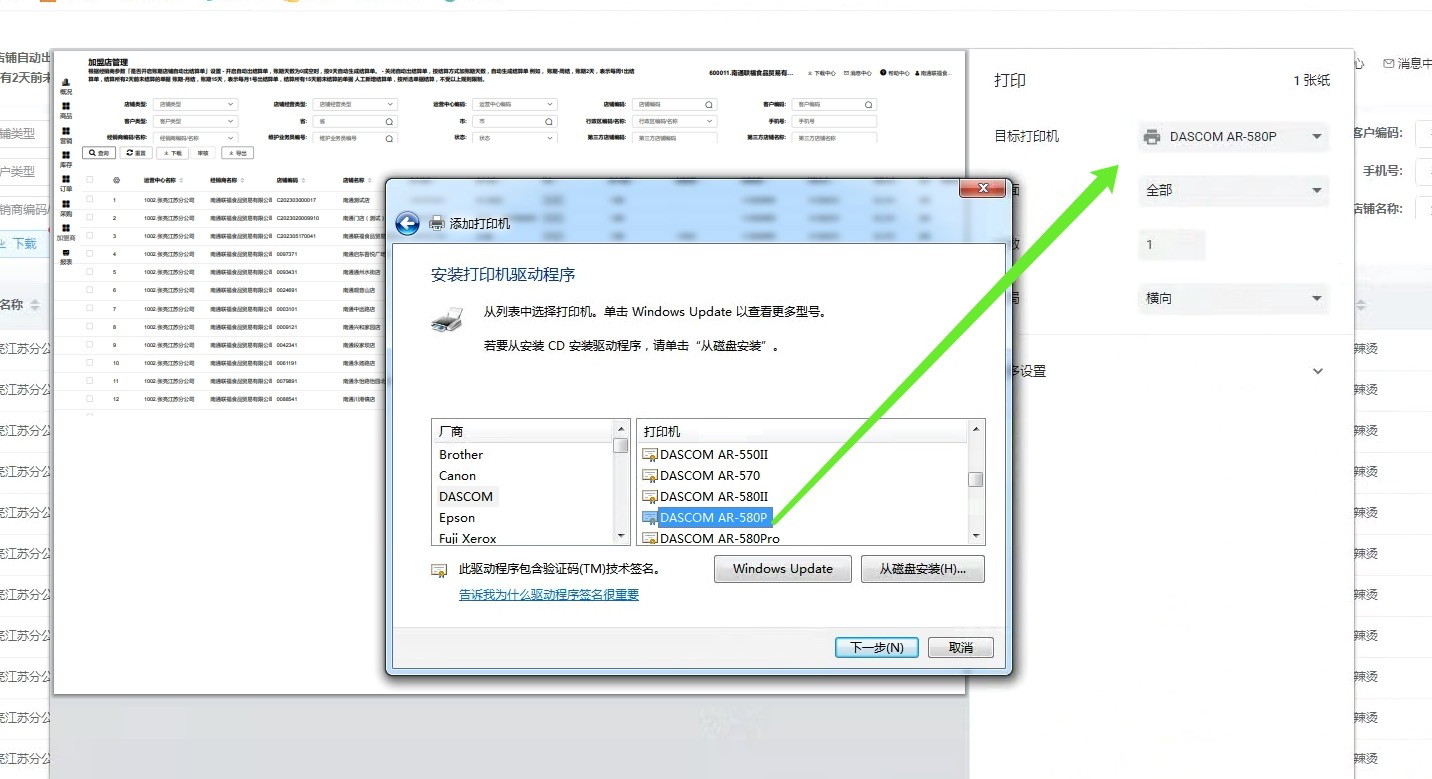Click the 重置 reset button in the preview

click(136, 153)
